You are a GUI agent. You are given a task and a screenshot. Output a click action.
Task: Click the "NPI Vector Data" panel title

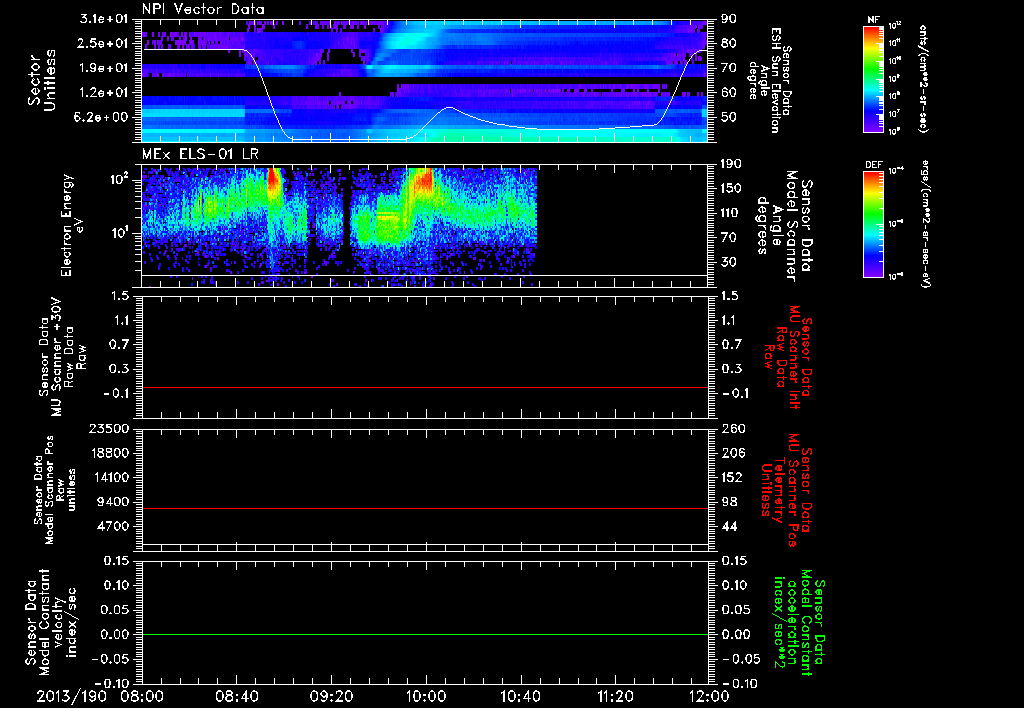(203, 9)
